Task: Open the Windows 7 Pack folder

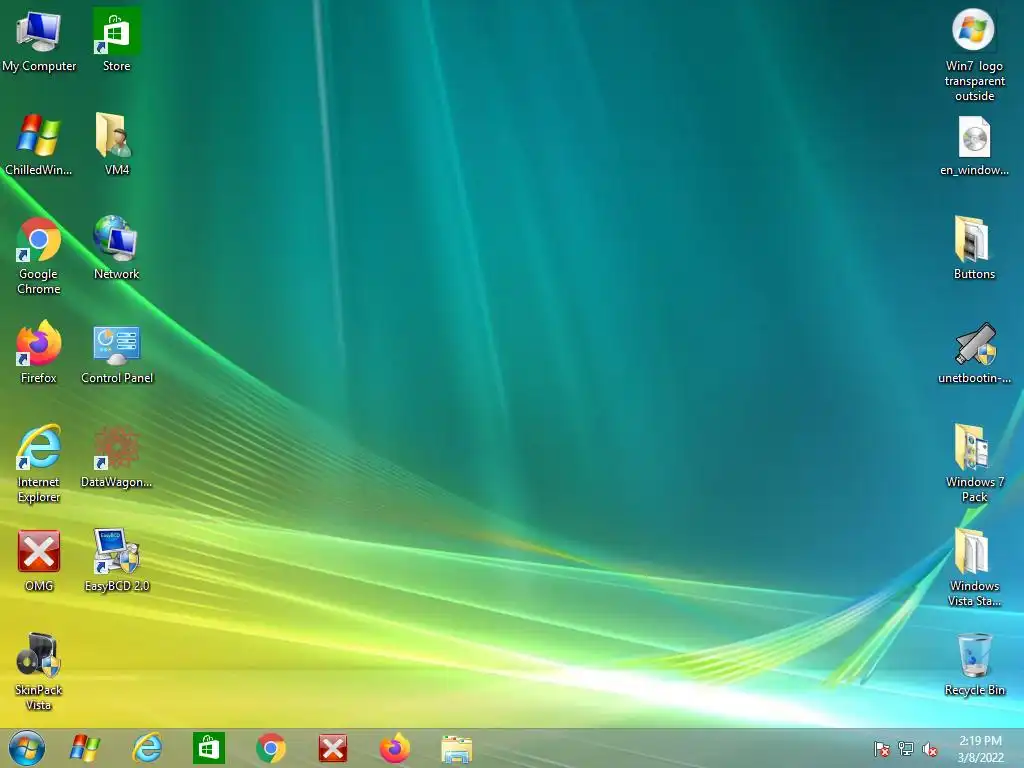Action: pyautogui.click(x=974, y=464)
